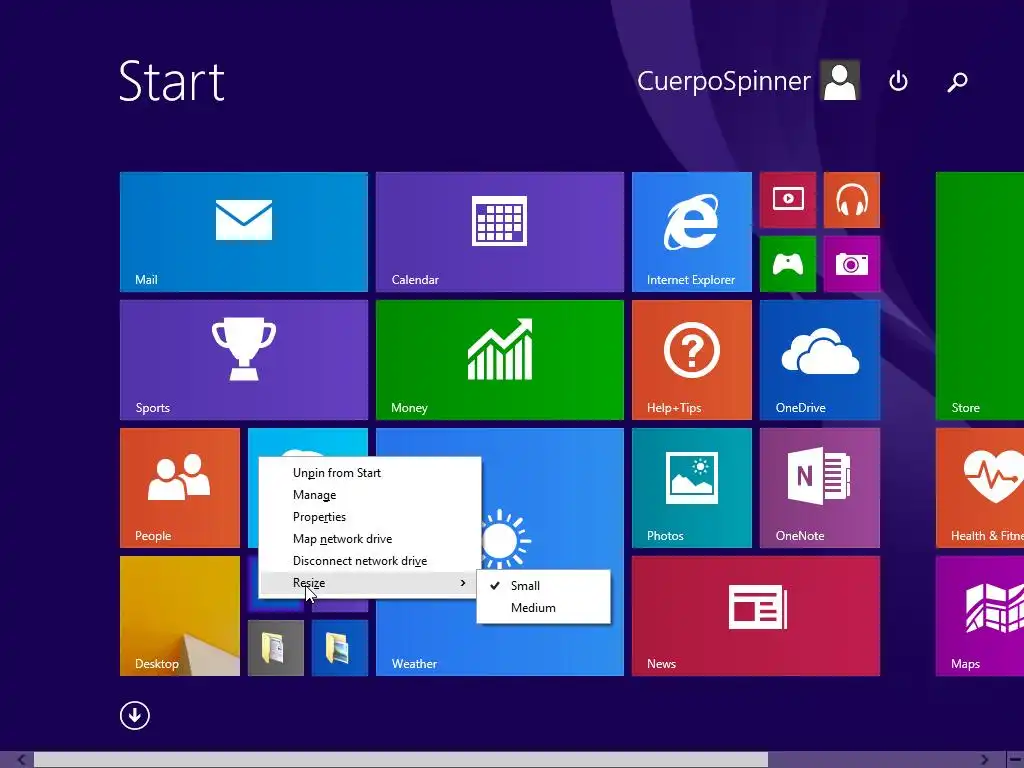This screenshot has height=768, width=1024.
Task: Click the search magnifier icon
Action: pyautogui.click(x=957, y=82)
